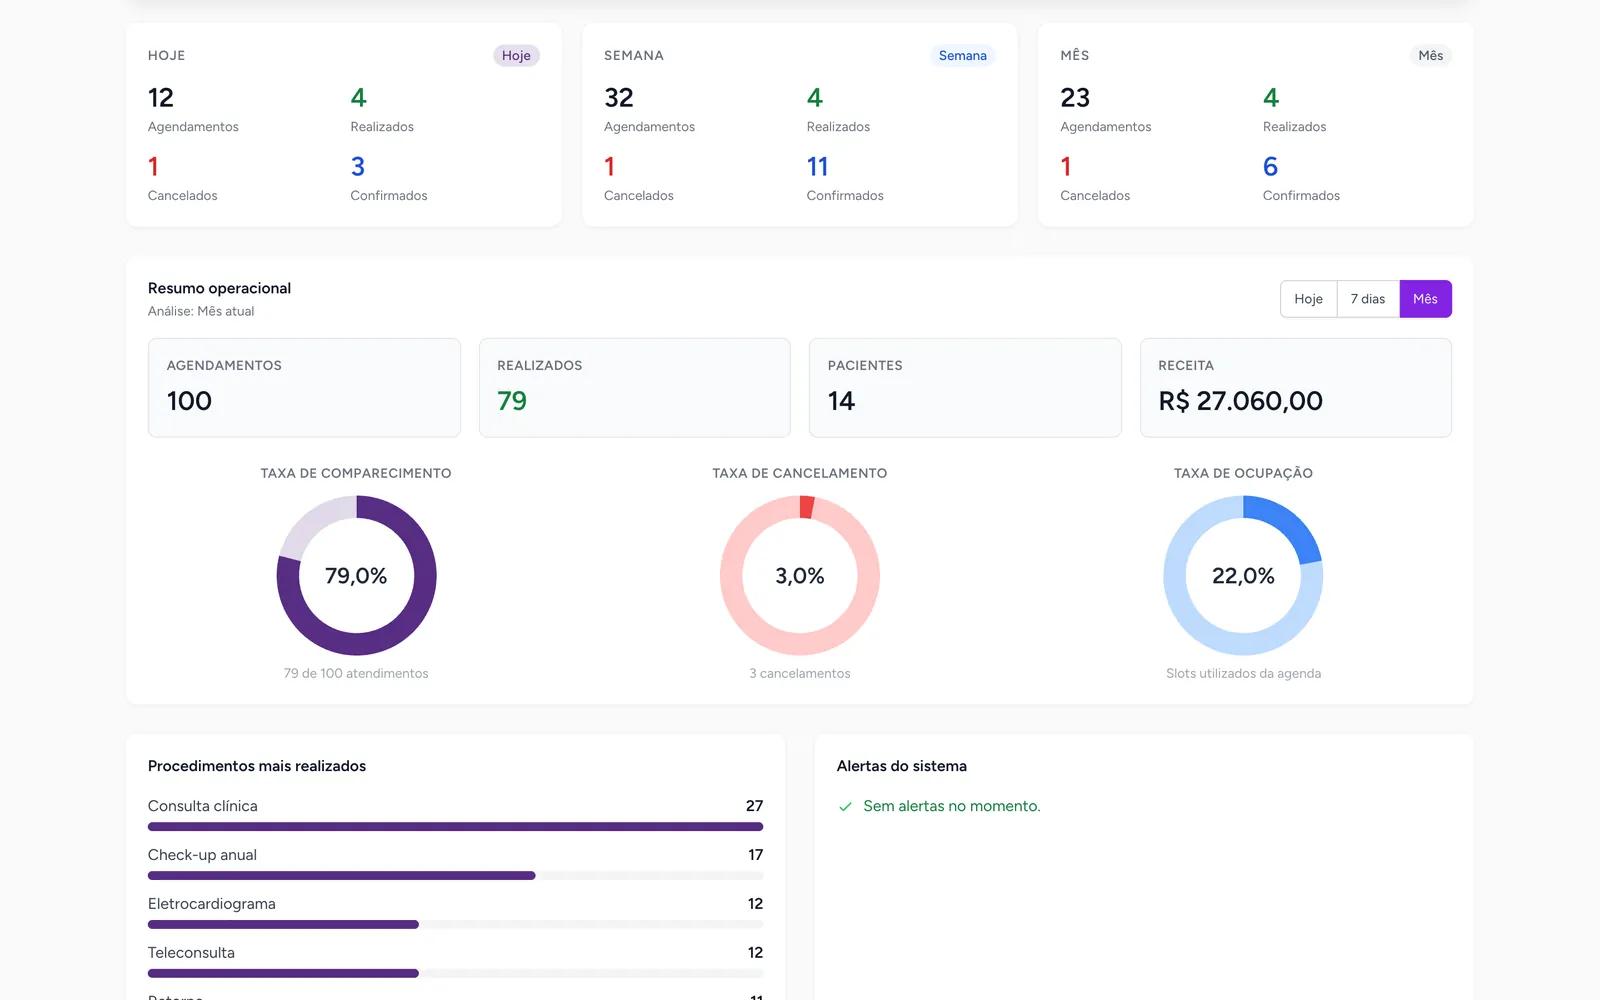Click the 'Resumo operacional' heading
Screen dimensions: 1600x1000
[219, 288]
